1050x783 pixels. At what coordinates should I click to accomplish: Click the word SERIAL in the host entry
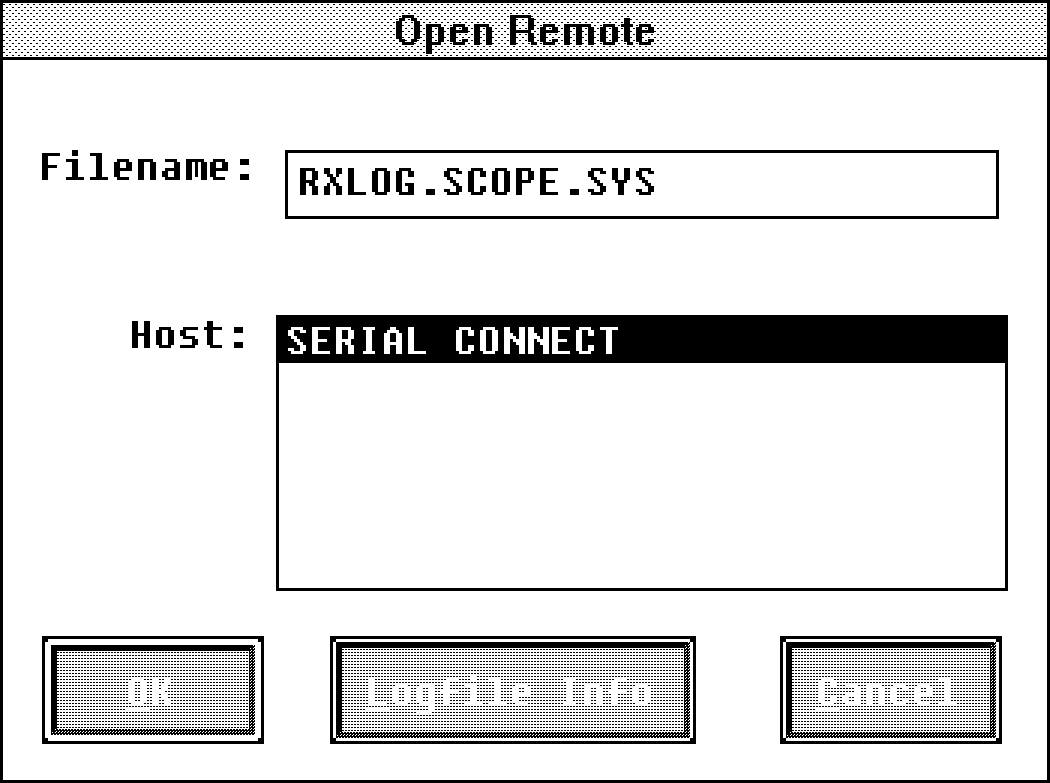[x=357, y=341]
